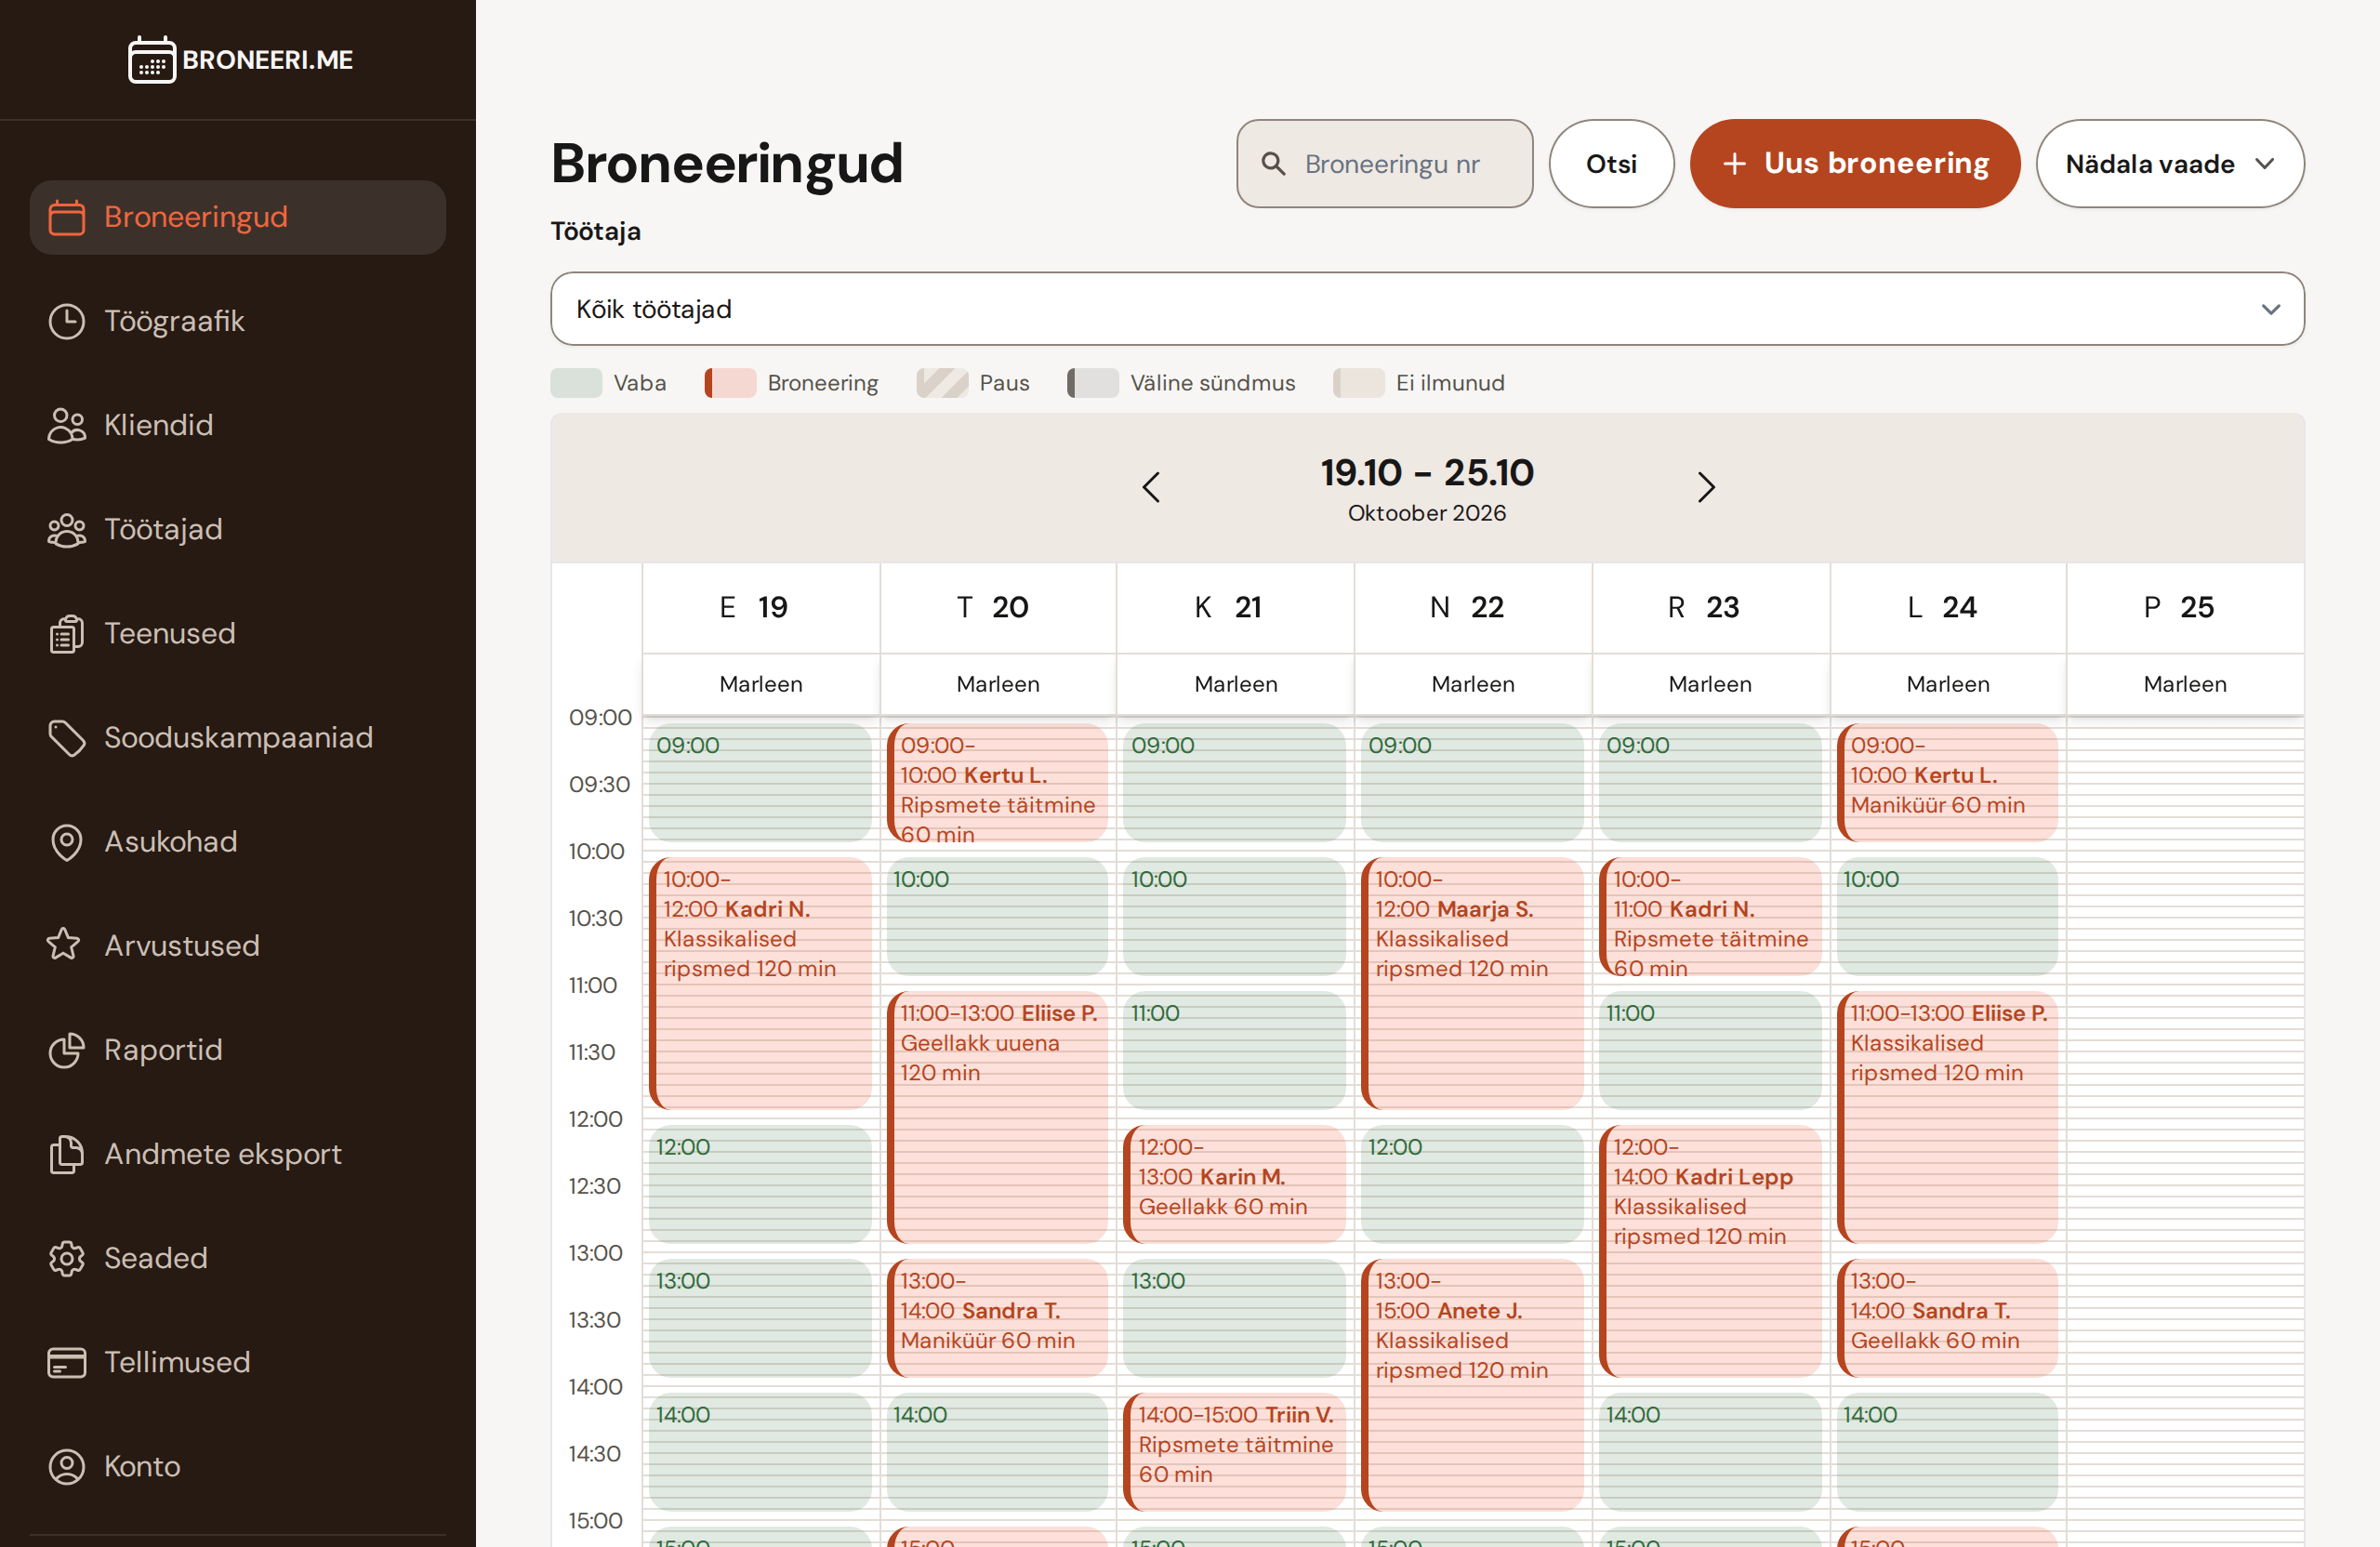This screenshot has height=1547, width=2380.
Task: Open Kadri N. 10:00–12:00 booking on Monday
Action: (760, 983)
